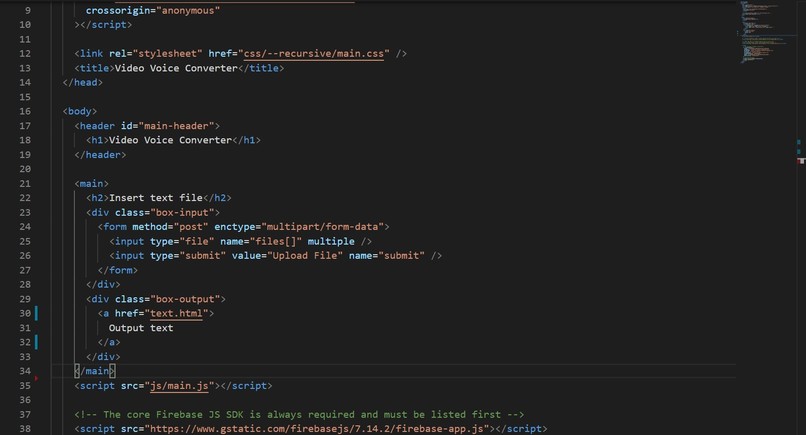Click the </div> closing tag on line 33
The width and height of the screenshot is (806, 435).
[103, 356]
